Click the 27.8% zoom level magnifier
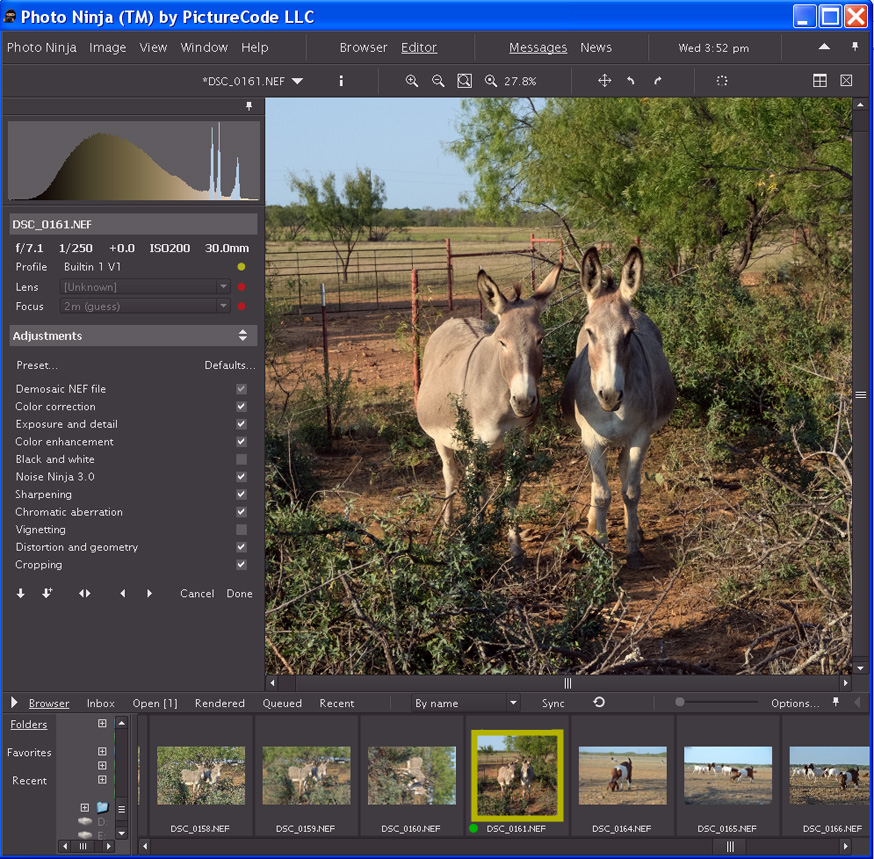The height and width of the screenshot is (859, 874). [491, 81]
